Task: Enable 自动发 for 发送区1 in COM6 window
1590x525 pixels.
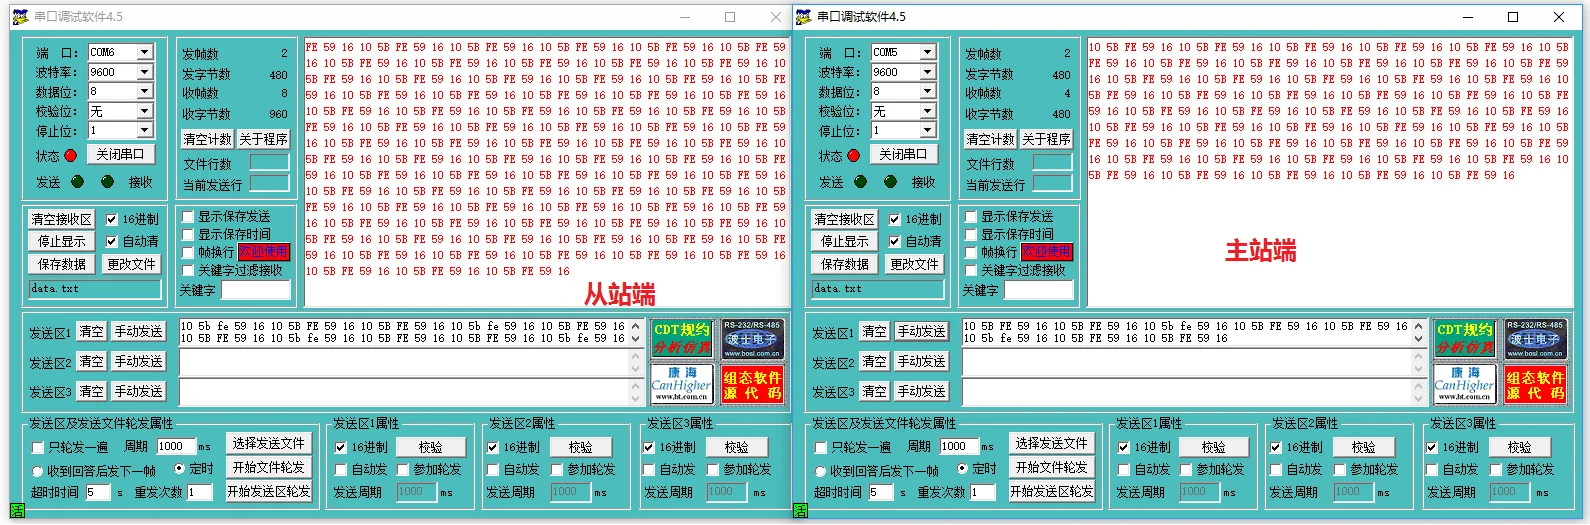Action: [340, 469]
